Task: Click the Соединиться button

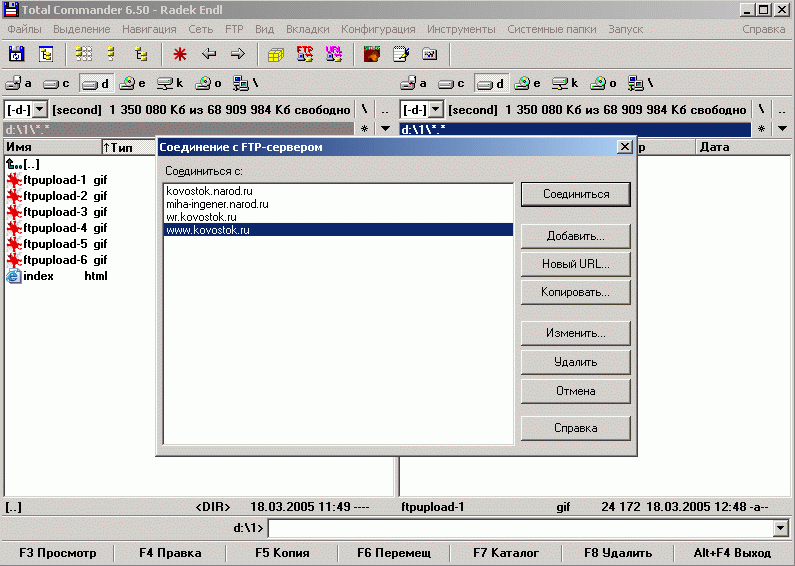Action: (576, 194)
